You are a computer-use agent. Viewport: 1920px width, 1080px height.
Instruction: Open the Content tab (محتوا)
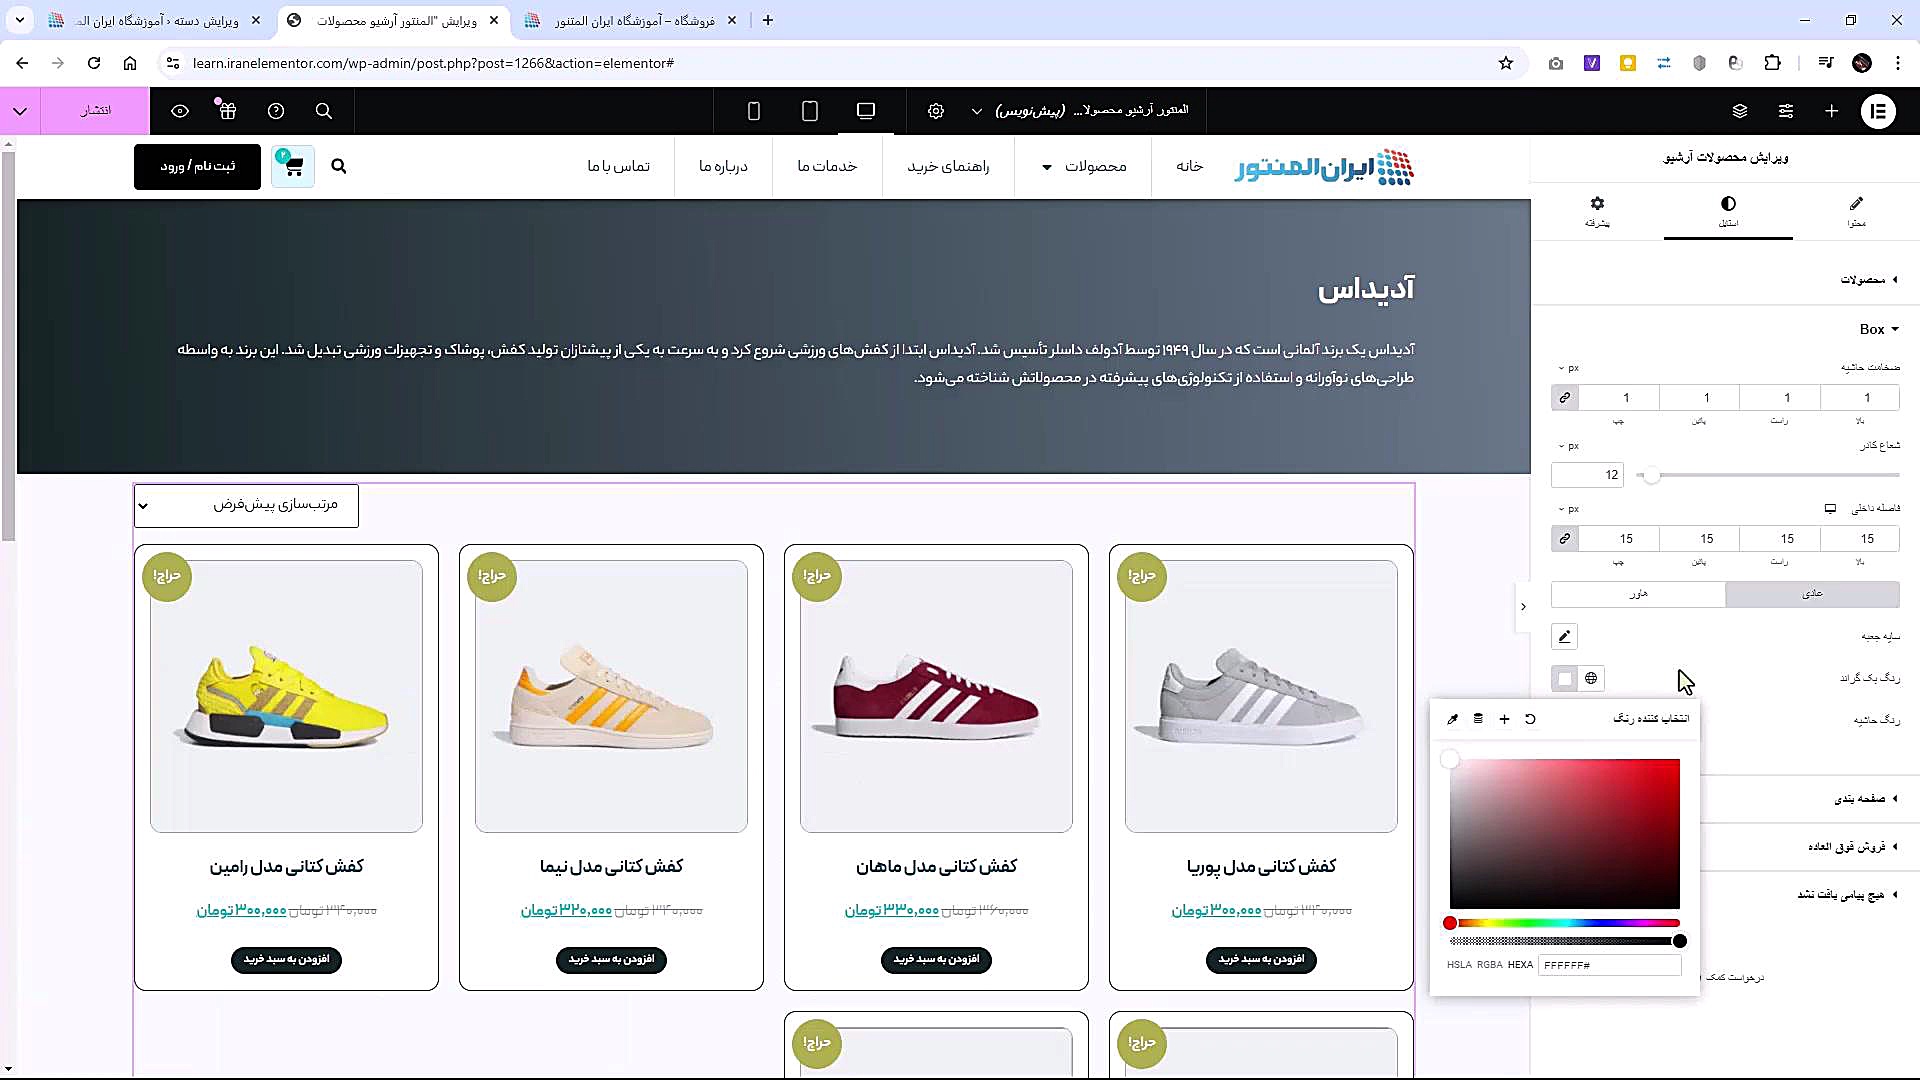[1856, 211]
